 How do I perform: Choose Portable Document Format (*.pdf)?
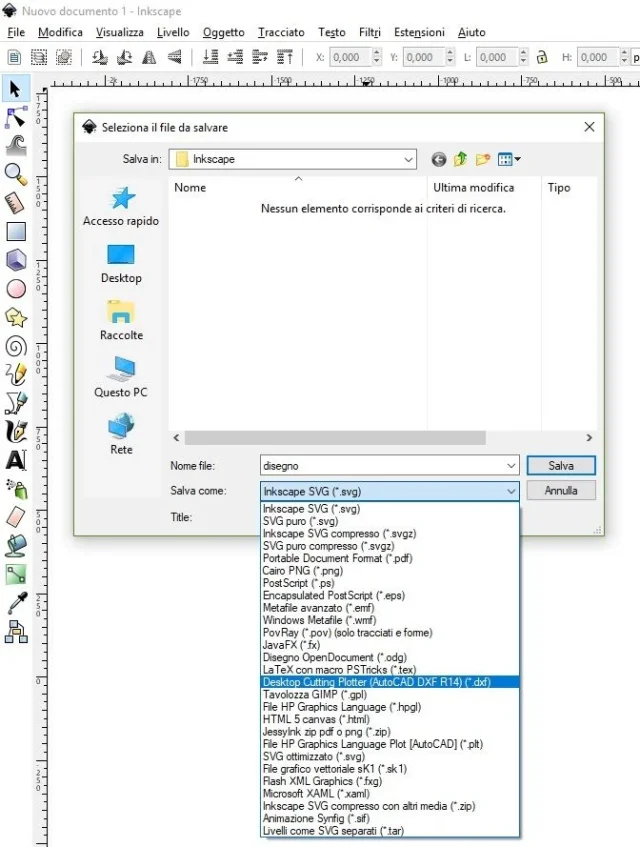click(x=390, y=559)
